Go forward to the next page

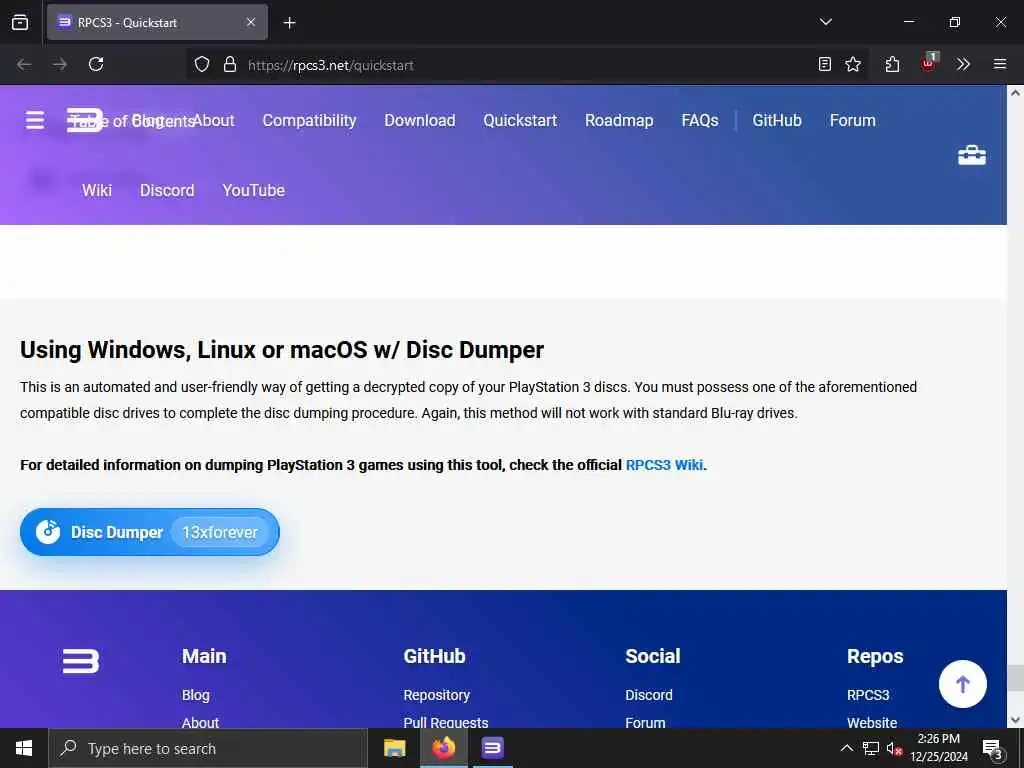pyautogui.click(x=60, y=64)
